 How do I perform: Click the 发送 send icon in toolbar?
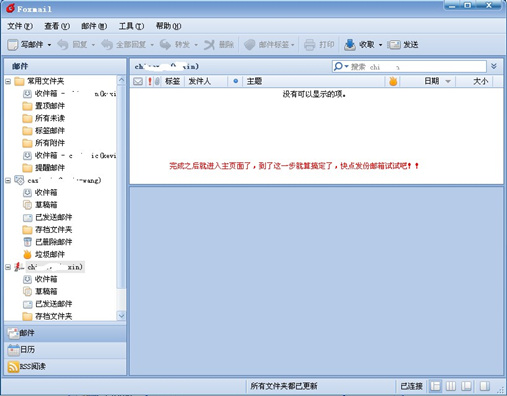[x=394, y=45]
